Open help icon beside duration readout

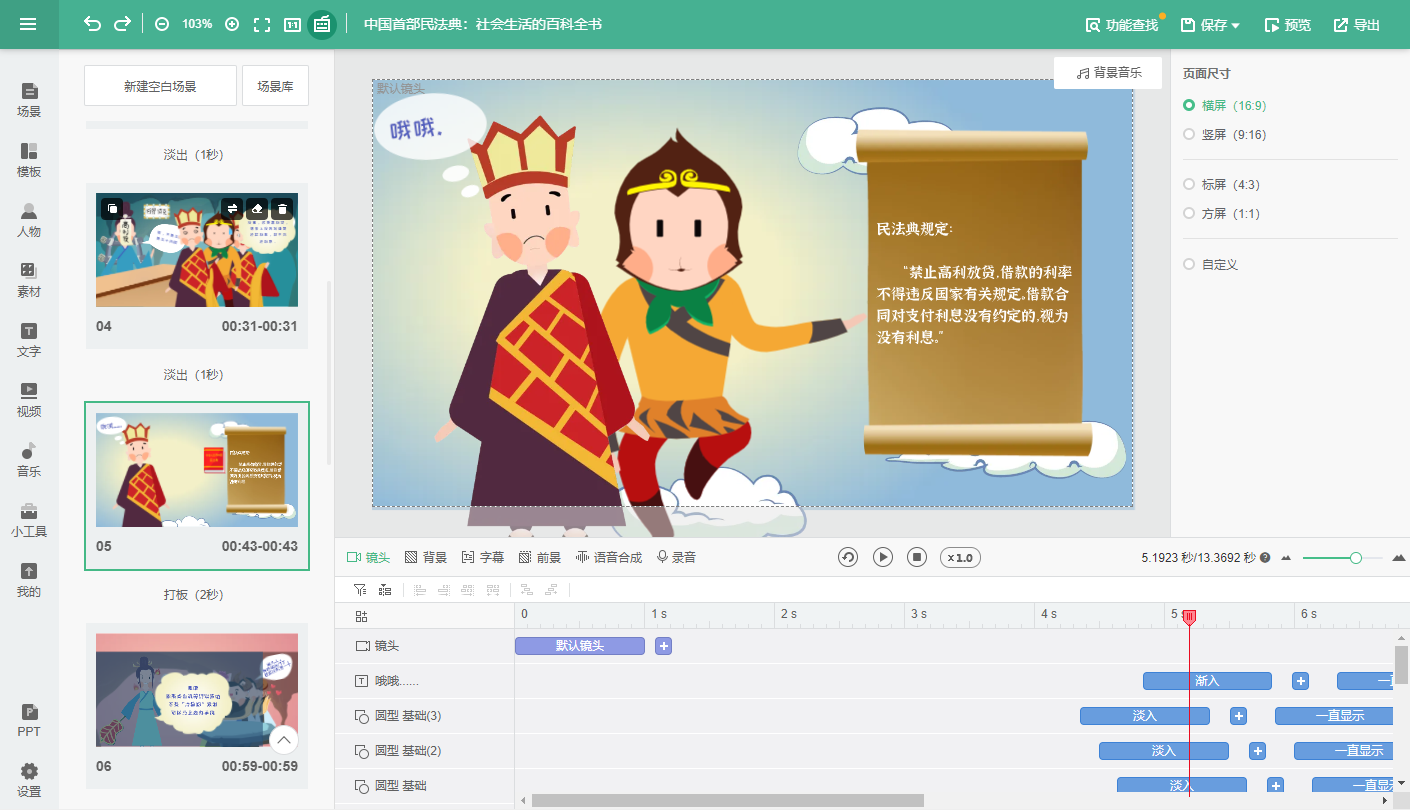1265,557
